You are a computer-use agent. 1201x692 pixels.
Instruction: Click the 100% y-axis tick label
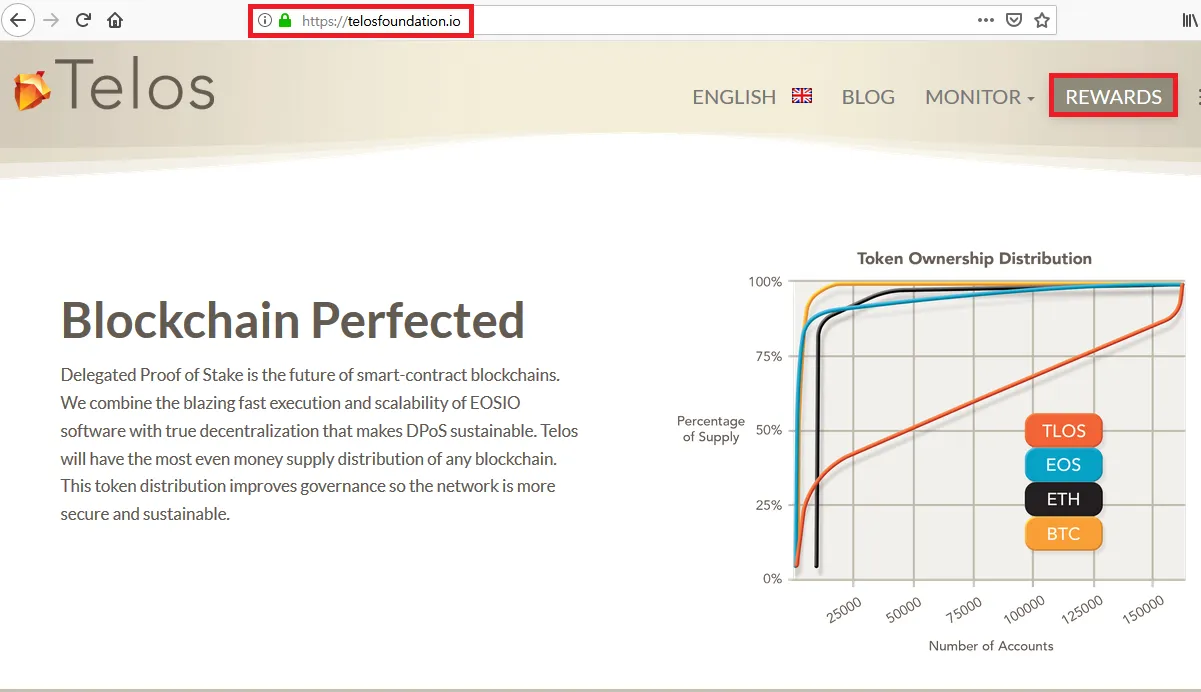coord(765,282)
